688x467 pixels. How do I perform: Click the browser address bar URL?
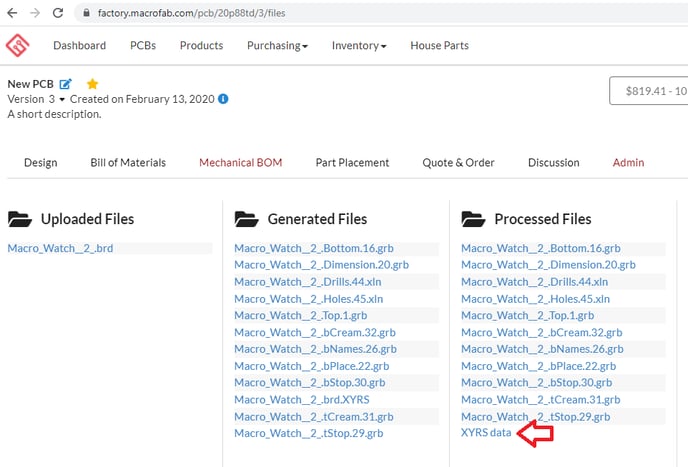click(191, 13)
